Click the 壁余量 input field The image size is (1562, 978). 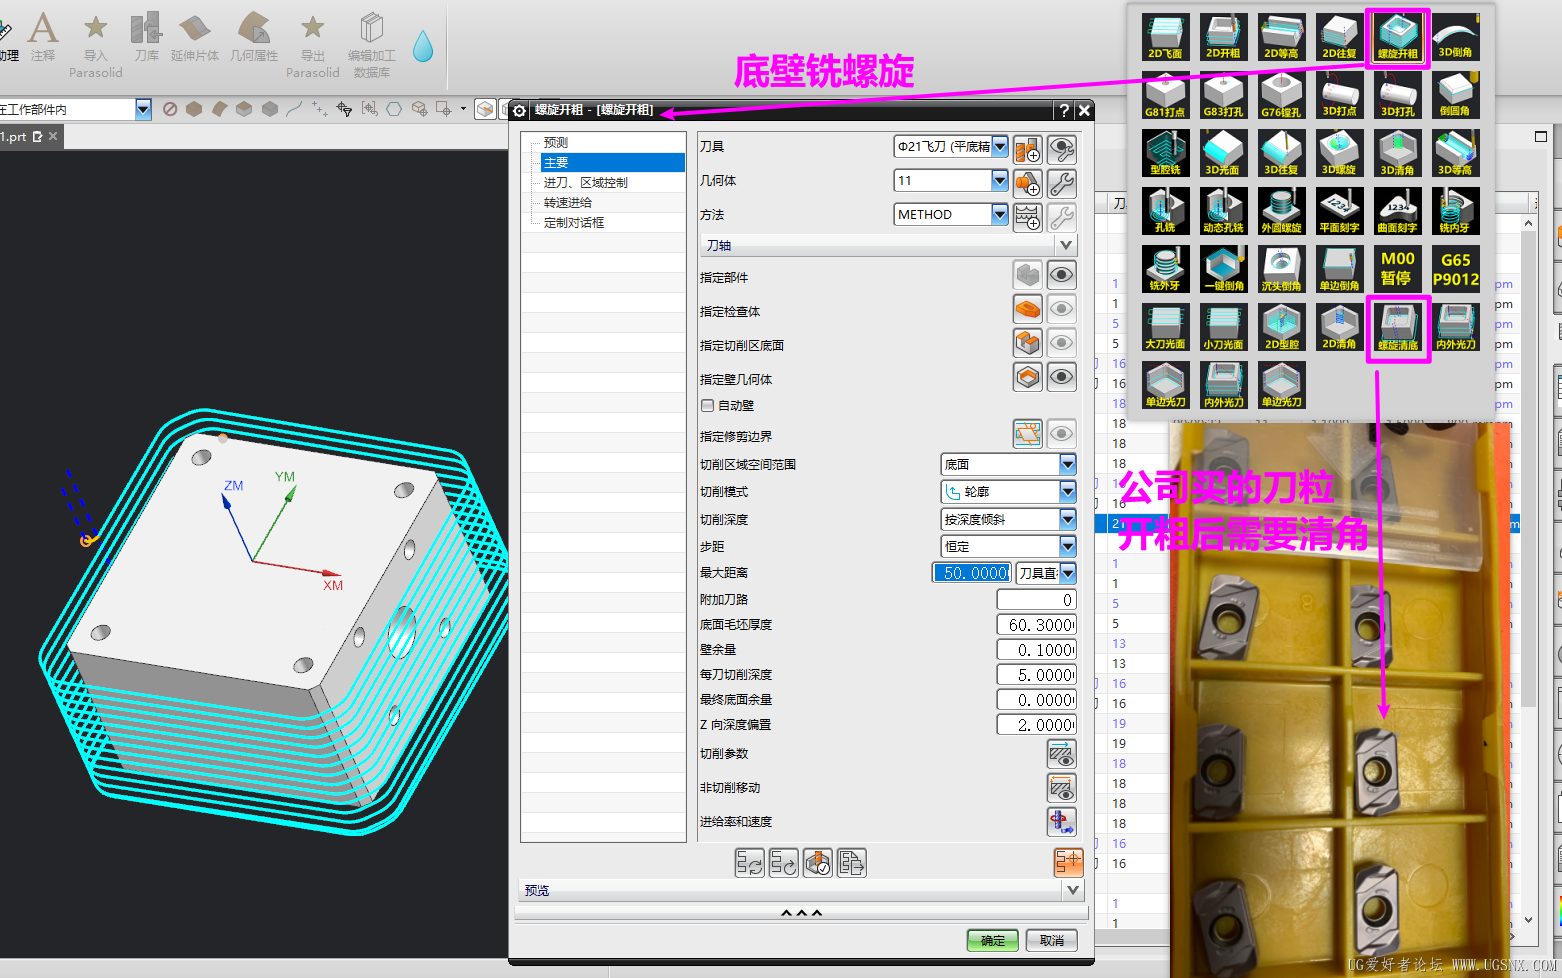(x=1036, y=650)
